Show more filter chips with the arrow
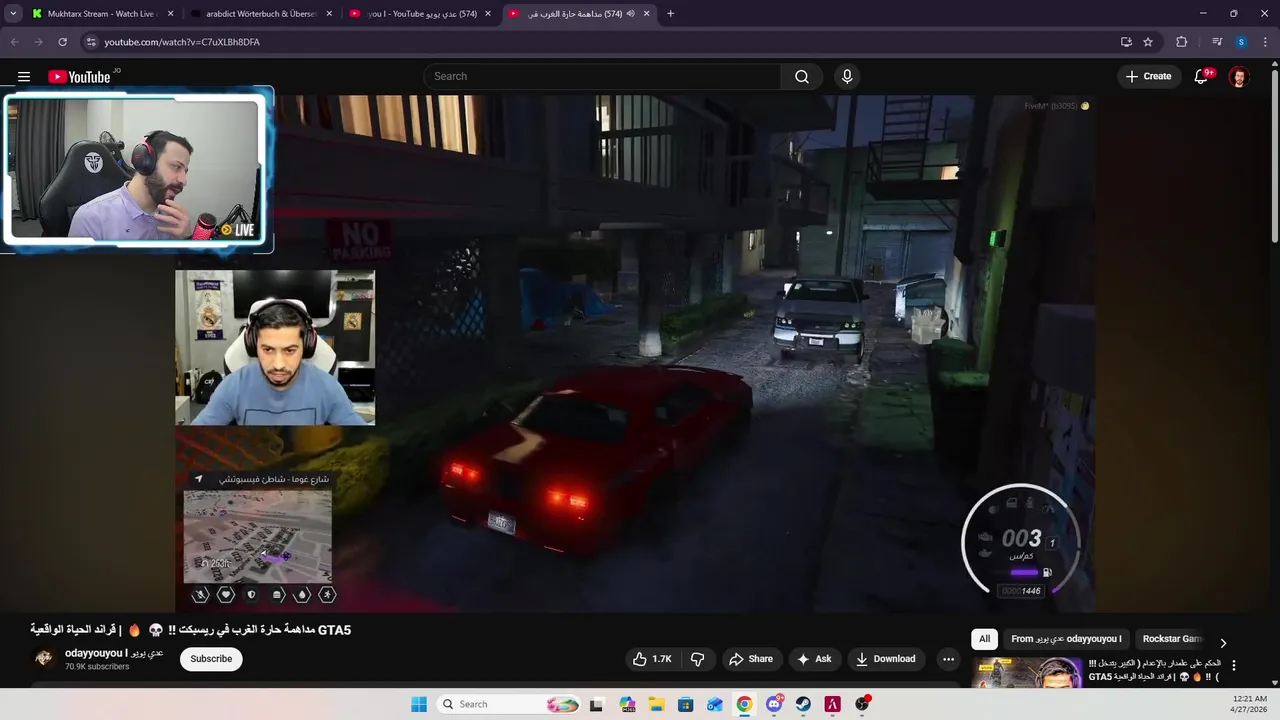 (x=1222, y=643)
